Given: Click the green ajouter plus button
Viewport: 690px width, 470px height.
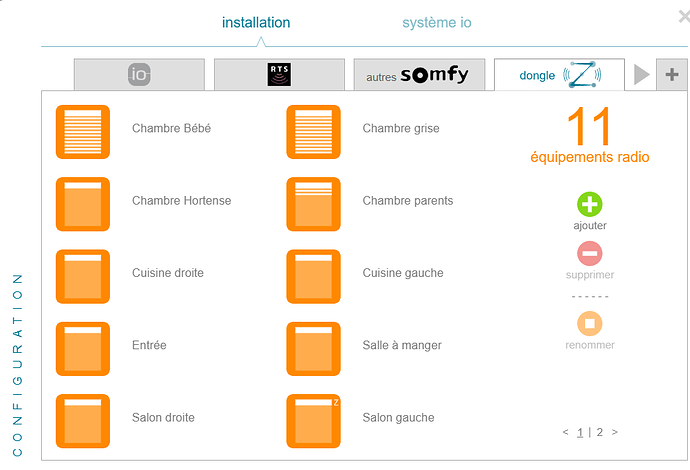Looking at the screenshot, I should [x=590, y=204].
